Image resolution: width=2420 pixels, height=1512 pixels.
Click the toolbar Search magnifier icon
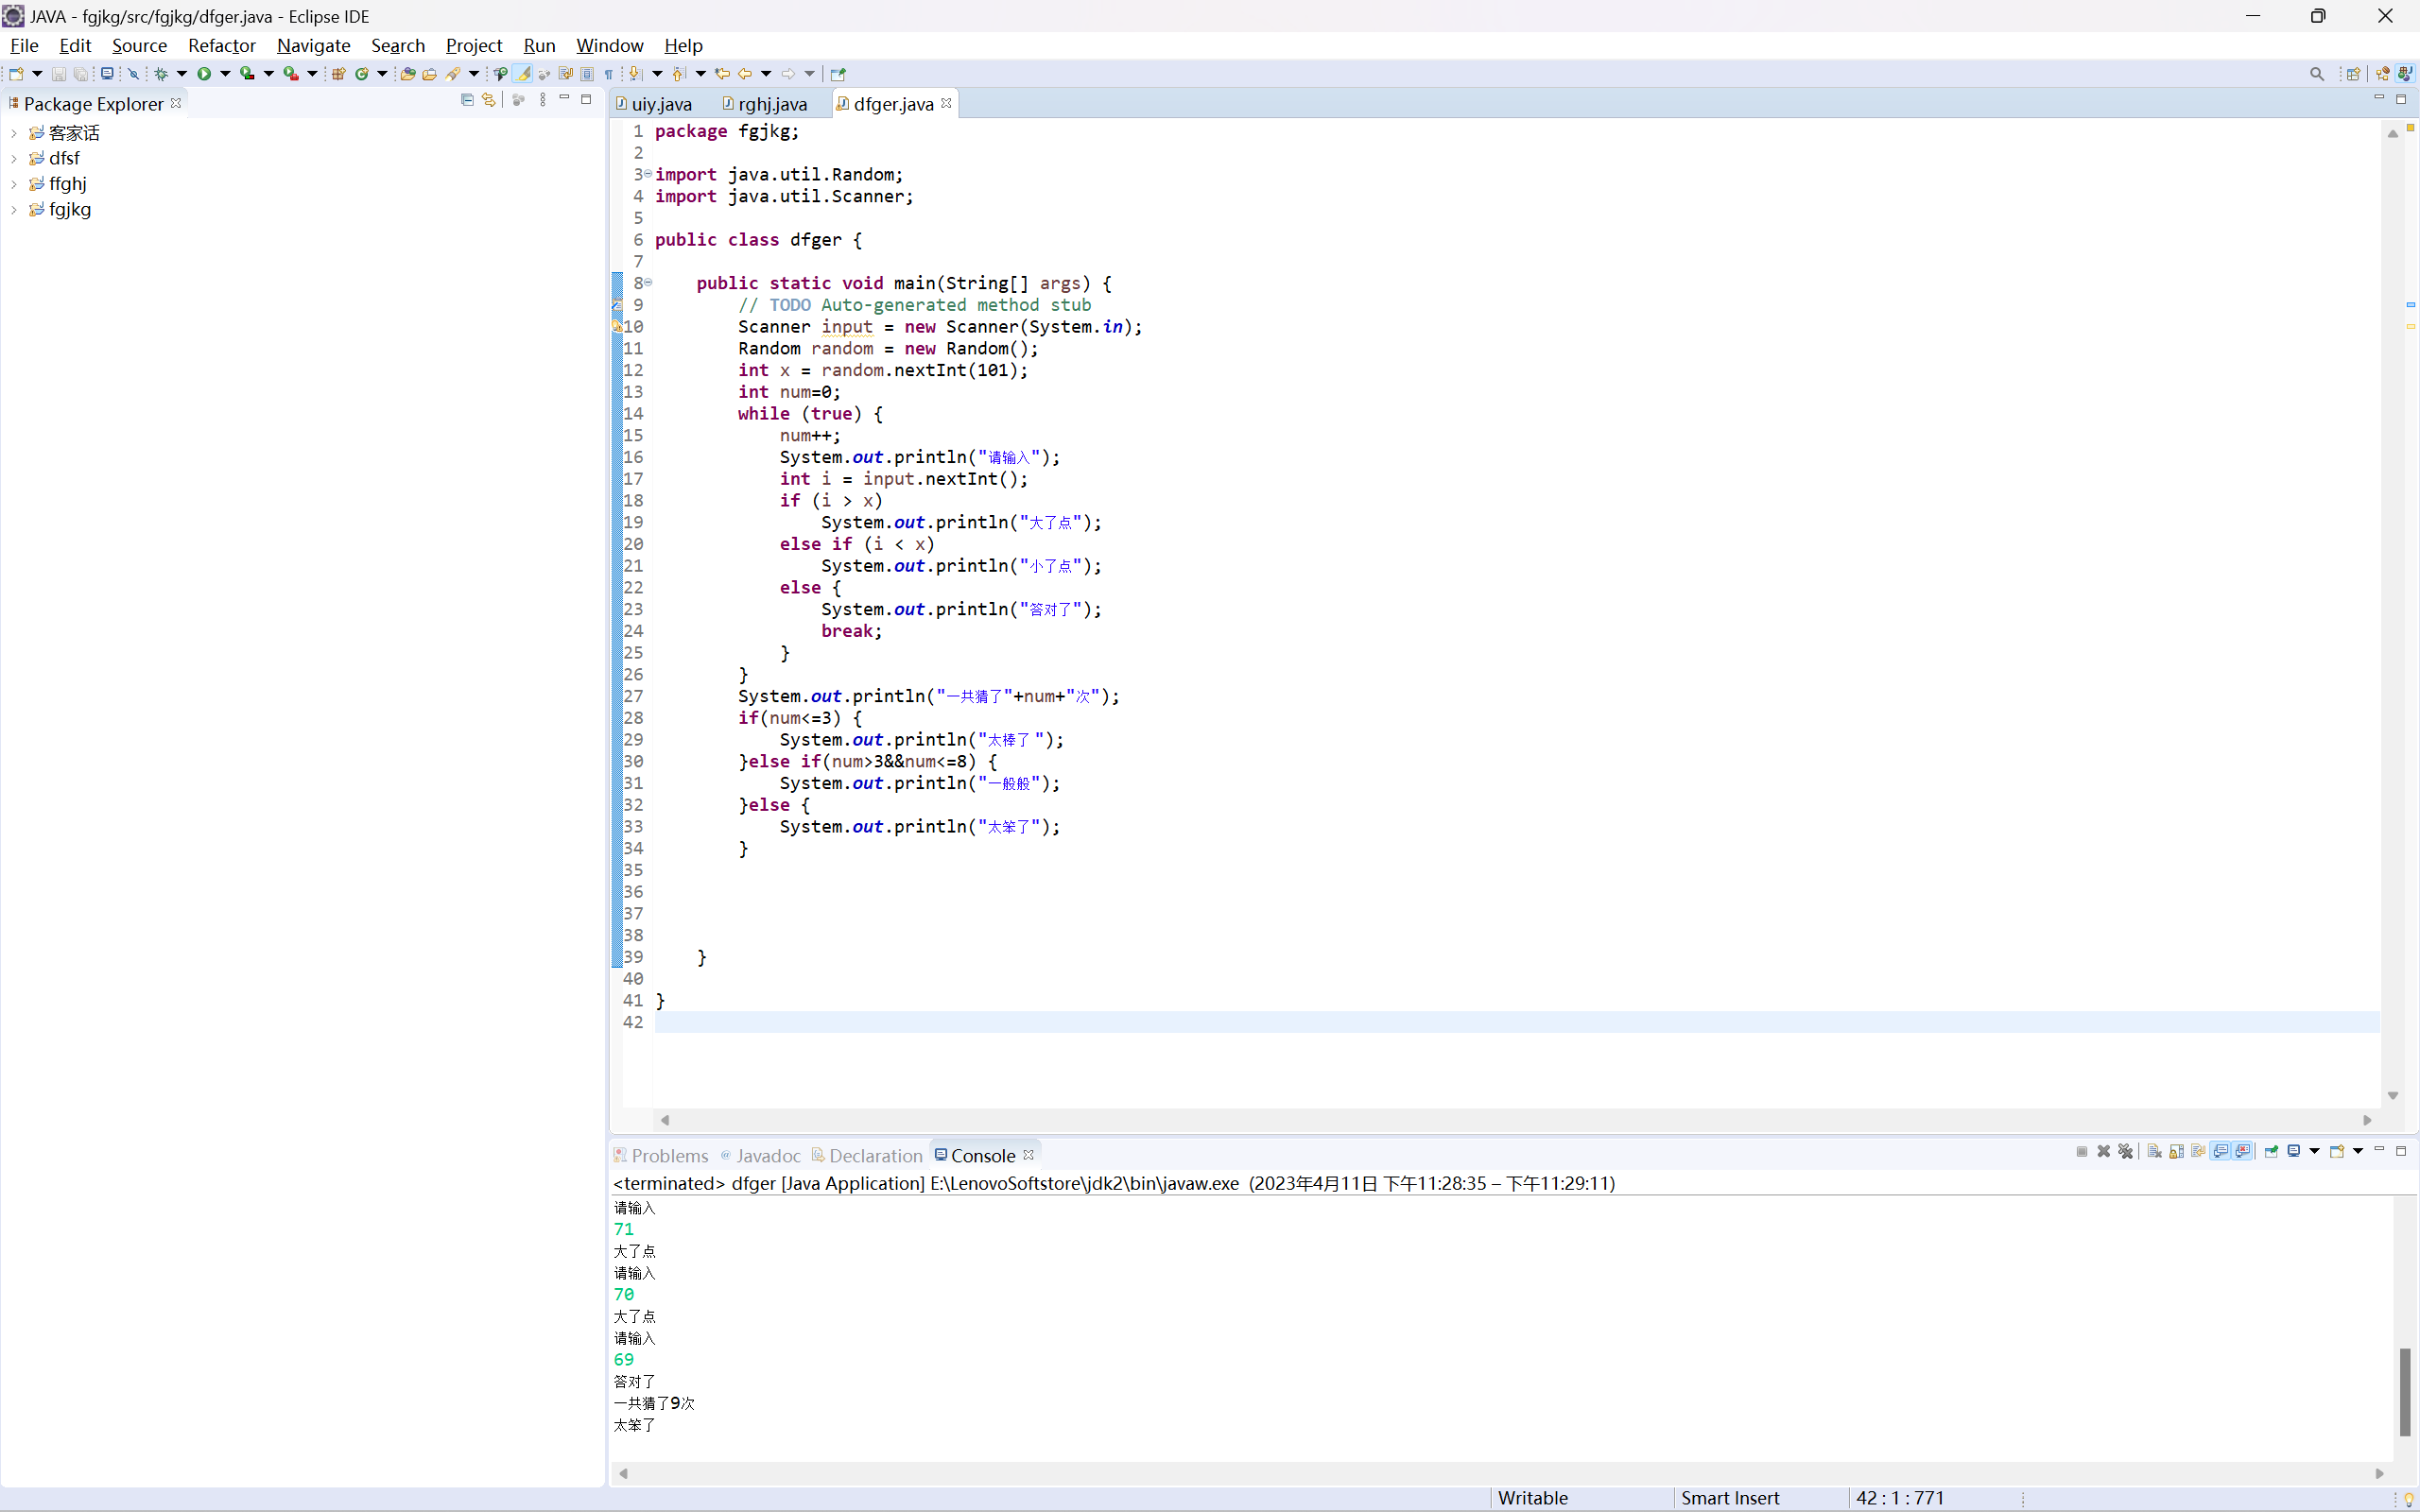click(2316, 73)
